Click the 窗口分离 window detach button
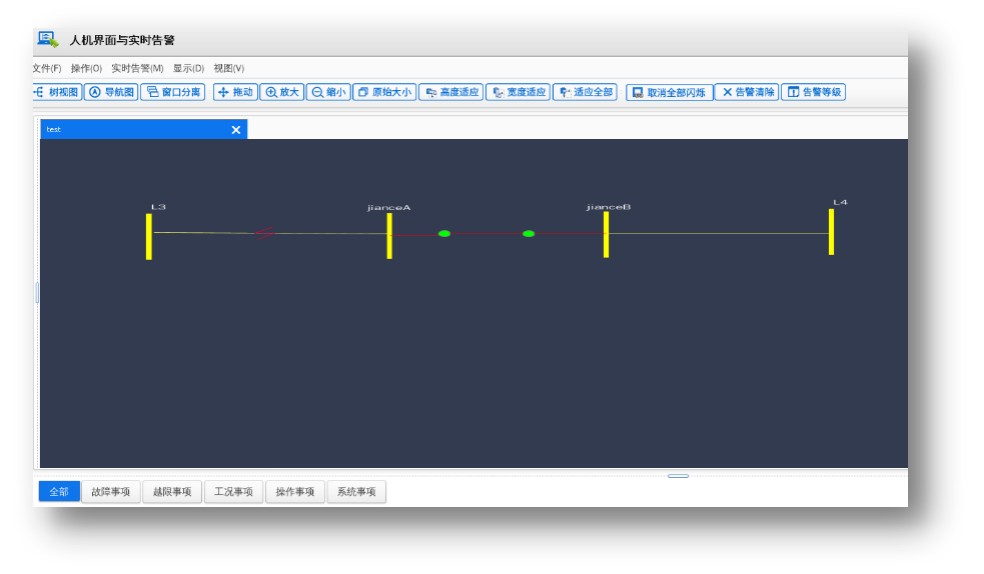This screenshot has width=984, height=574. click(x=173, y=92)
